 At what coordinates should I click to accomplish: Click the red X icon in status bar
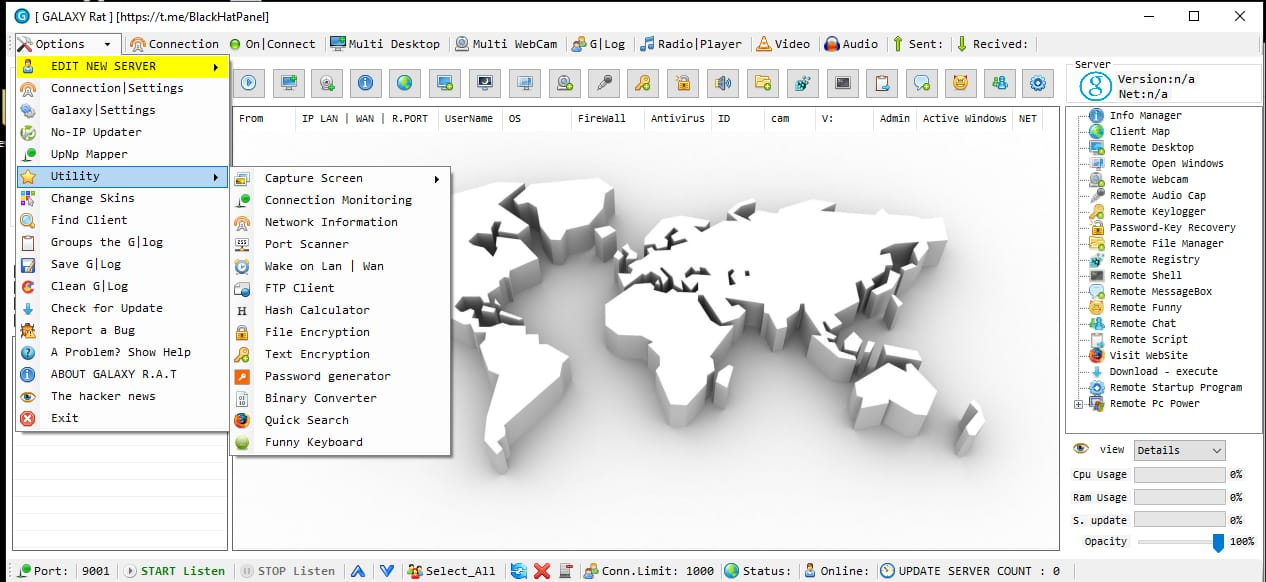(x=542, y=571)
